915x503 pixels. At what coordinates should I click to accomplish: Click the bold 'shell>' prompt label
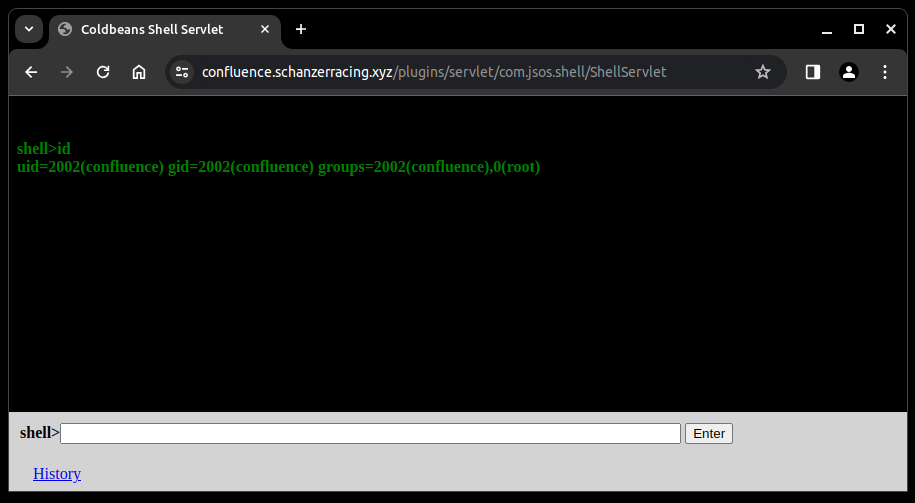pyautogui.click(x=40, y=433)
